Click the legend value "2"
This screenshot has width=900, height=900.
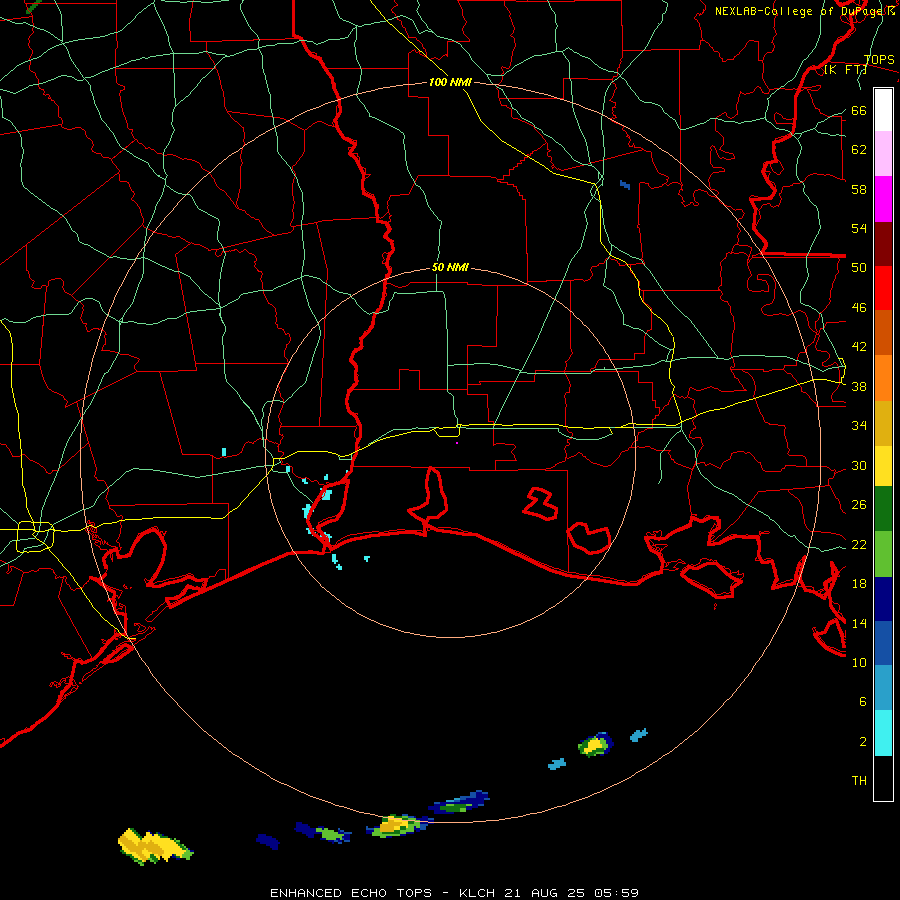pos(862,741)
